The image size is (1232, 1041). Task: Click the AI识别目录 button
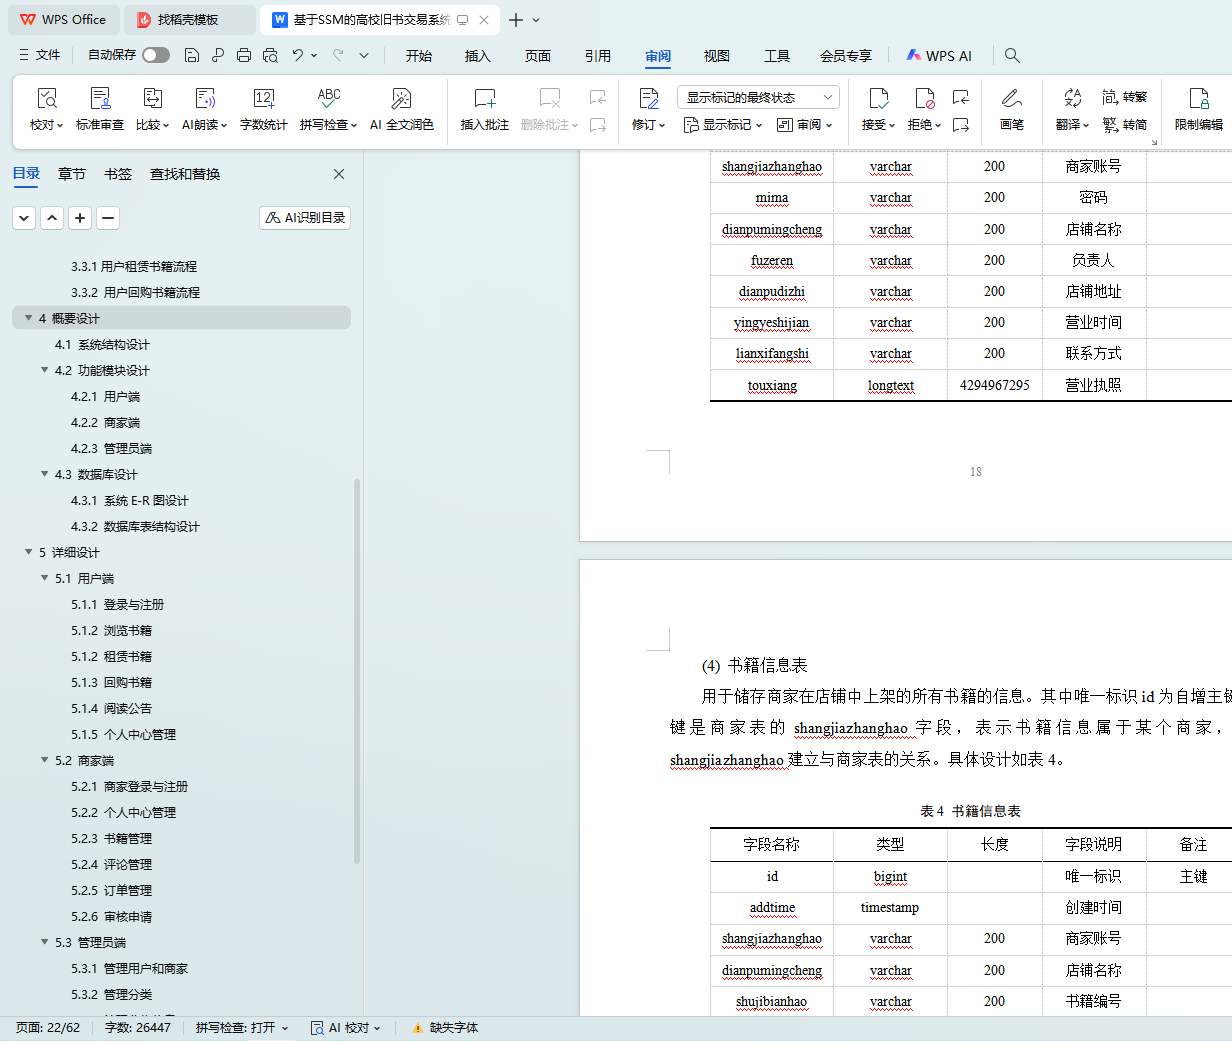(x=305, y=217)
